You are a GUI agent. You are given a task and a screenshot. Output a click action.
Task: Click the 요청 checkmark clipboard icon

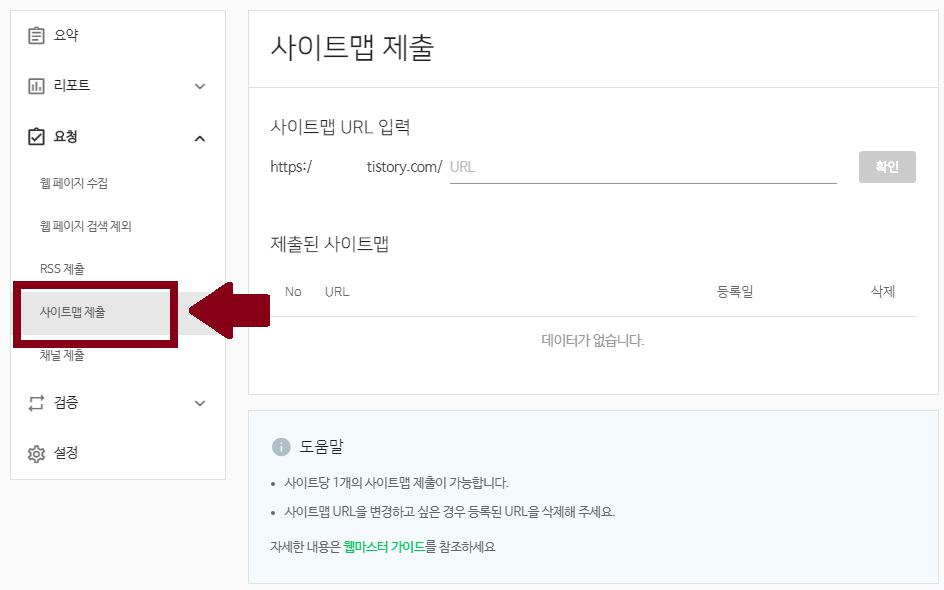point(36,137)
